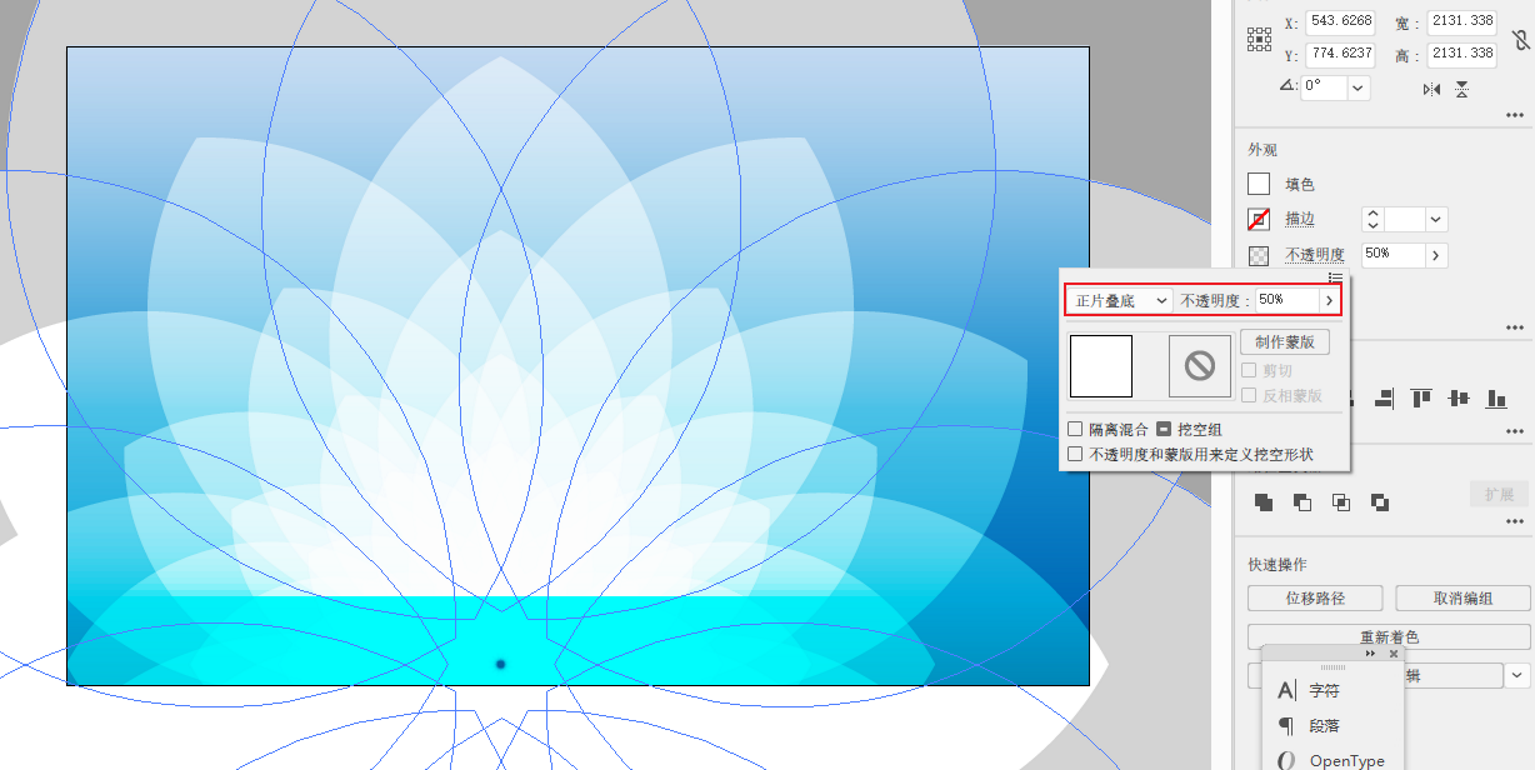This screenshot has width=1535, height=770.
Task: Click vertical align top icon
Action: pos(1421,399)
